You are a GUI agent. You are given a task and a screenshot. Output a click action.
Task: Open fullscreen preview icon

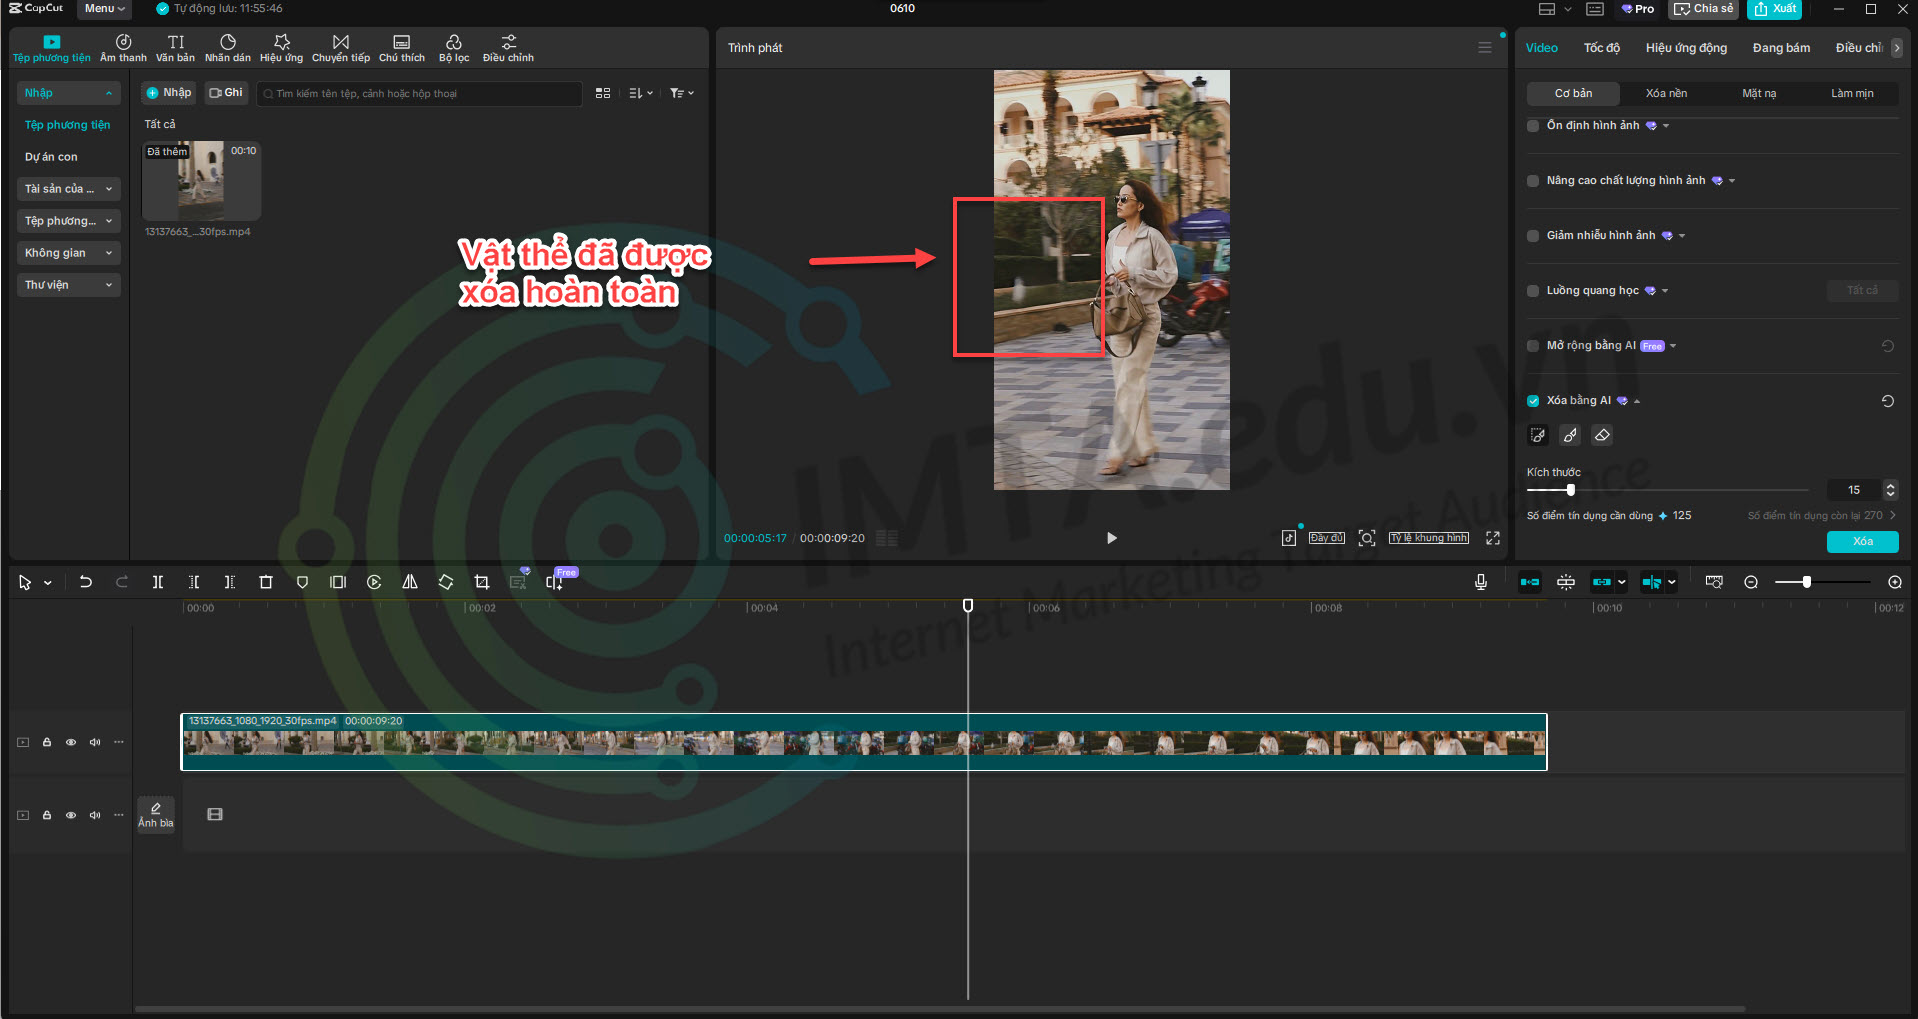coord(1493,538)
